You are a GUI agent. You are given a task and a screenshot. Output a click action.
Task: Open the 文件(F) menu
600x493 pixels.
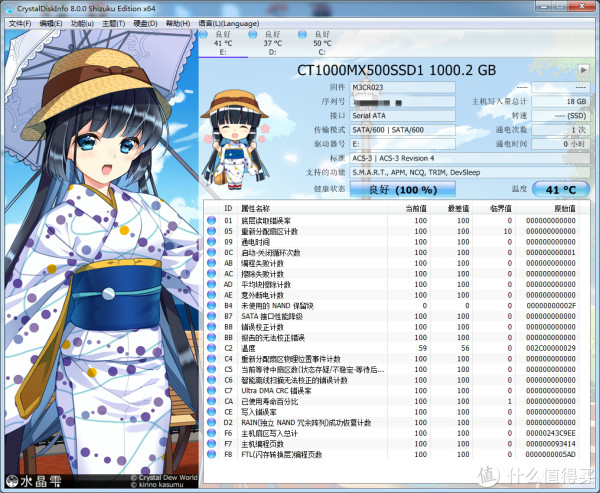[x=20, y=23]
